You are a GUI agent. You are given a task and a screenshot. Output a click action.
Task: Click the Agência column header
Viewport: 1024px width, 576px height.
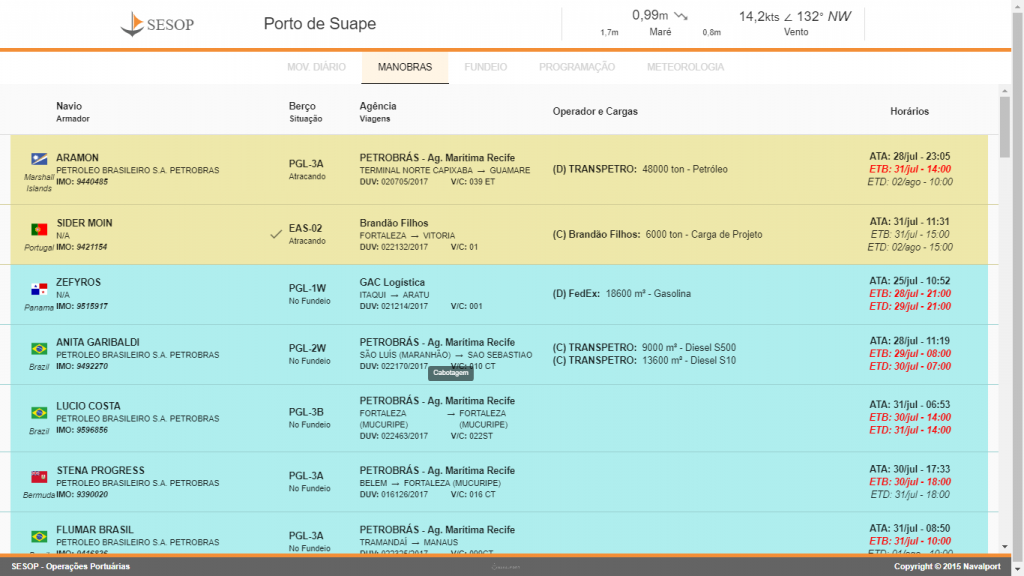click(x=377, y=106)
